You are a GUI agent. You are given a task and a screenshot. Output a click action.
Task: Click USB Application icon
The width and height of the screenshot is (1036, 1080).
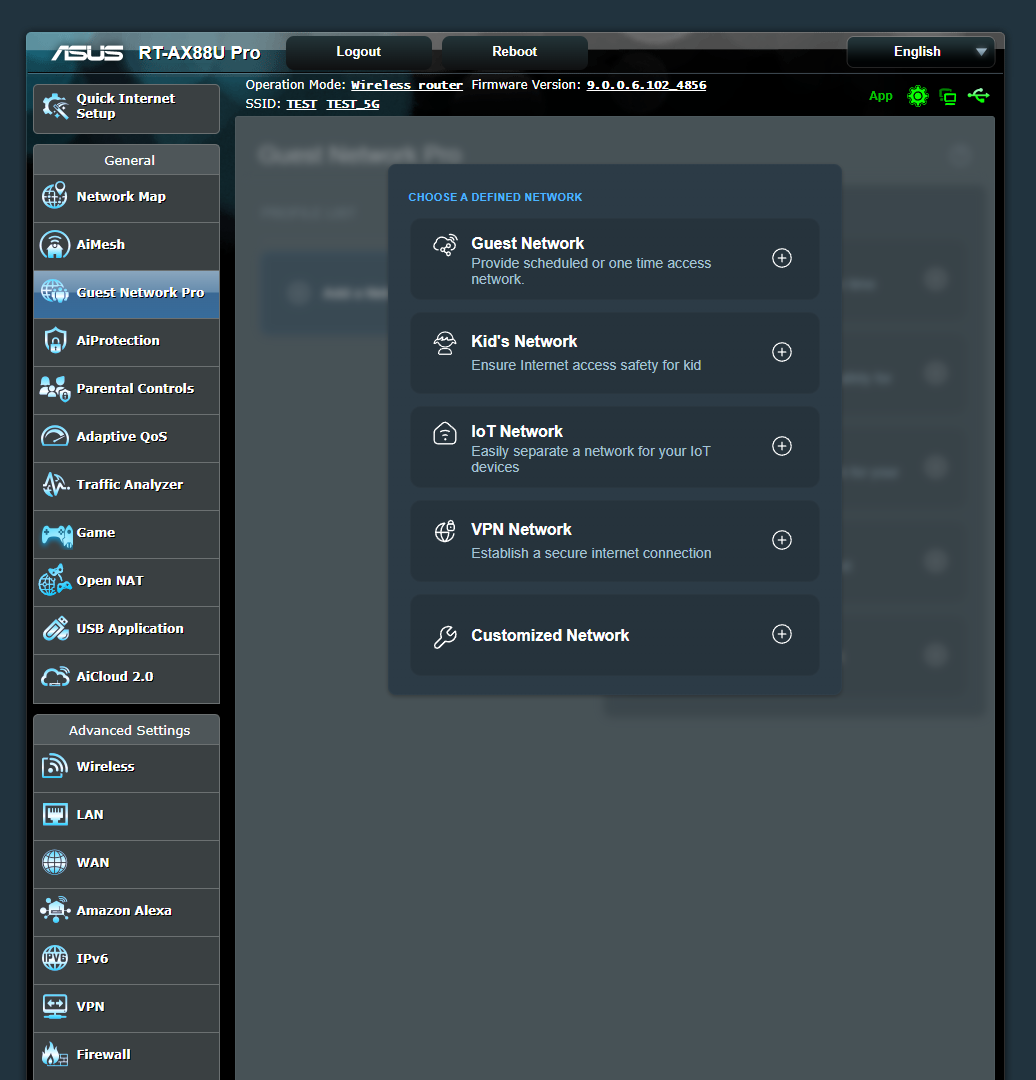55,628
